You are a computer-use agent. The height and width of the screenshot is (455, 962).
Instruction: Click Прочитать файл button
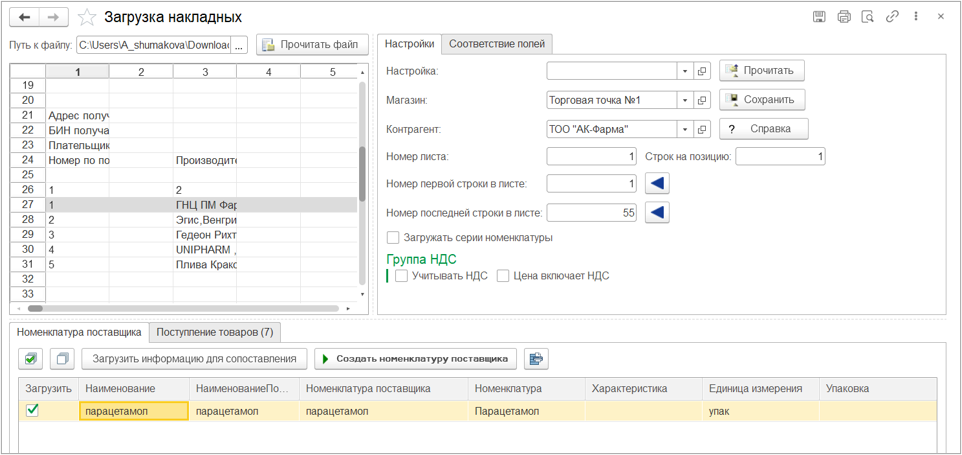coord(312,45)
